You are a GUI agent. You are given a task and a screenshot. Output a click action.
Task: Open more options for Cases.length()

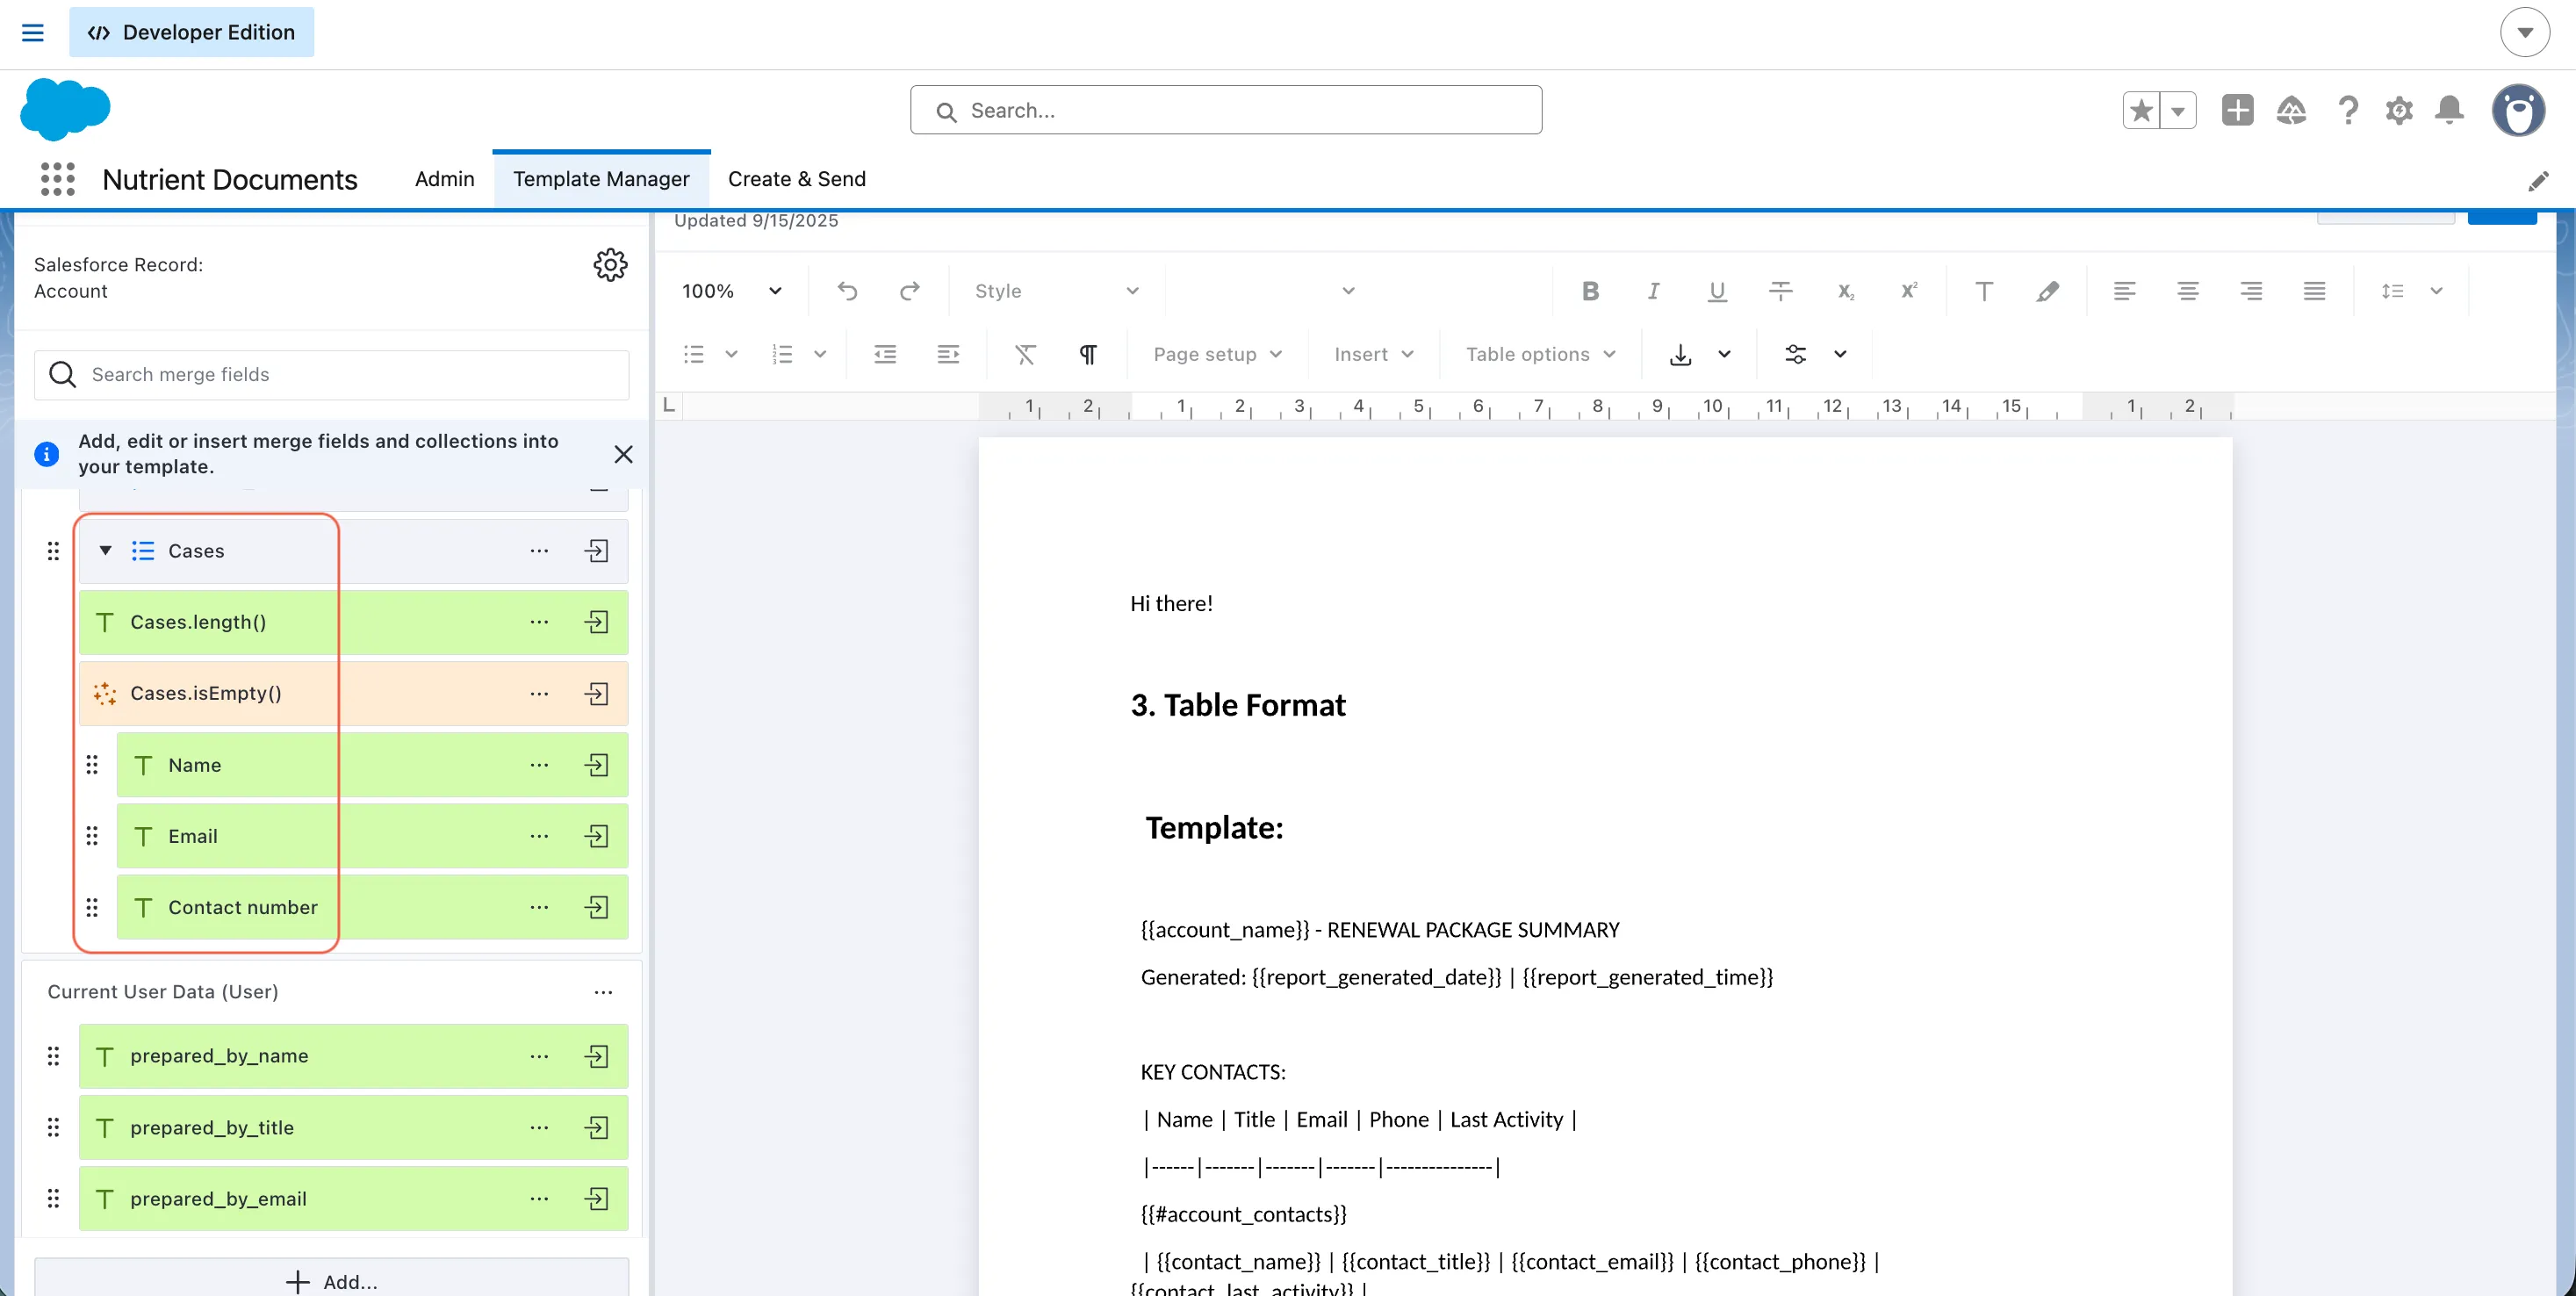pos(539,622)
